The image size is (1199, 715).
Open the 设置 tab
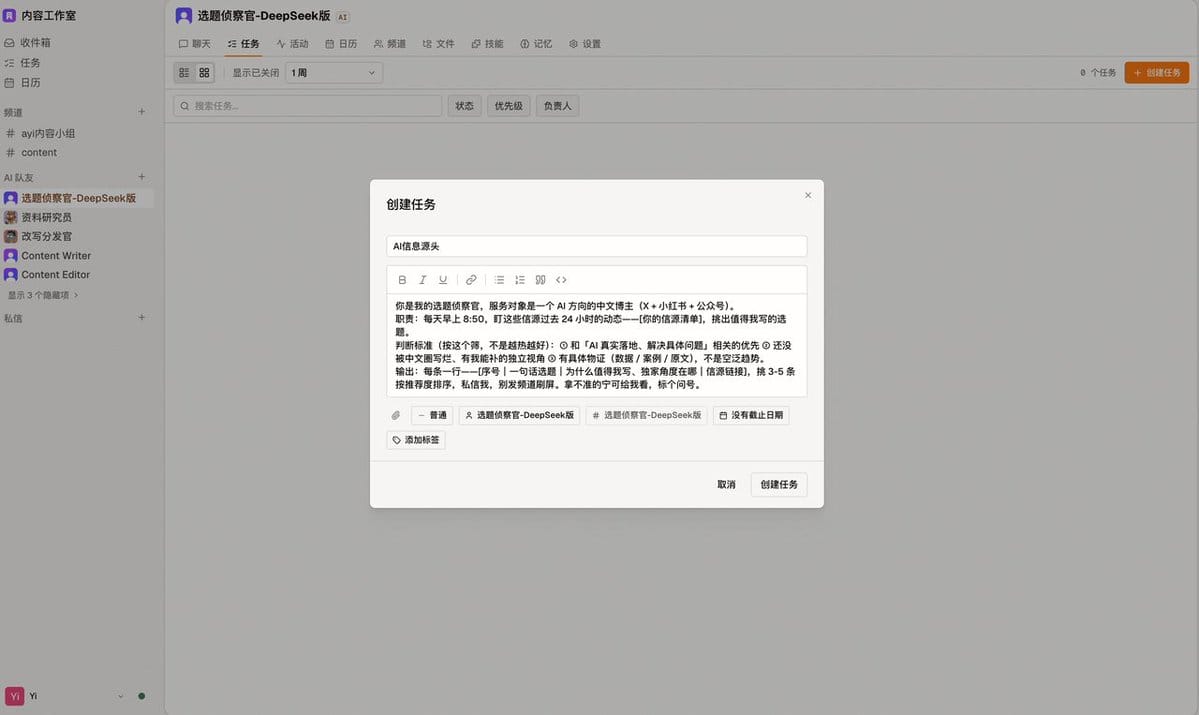point(585,44)
